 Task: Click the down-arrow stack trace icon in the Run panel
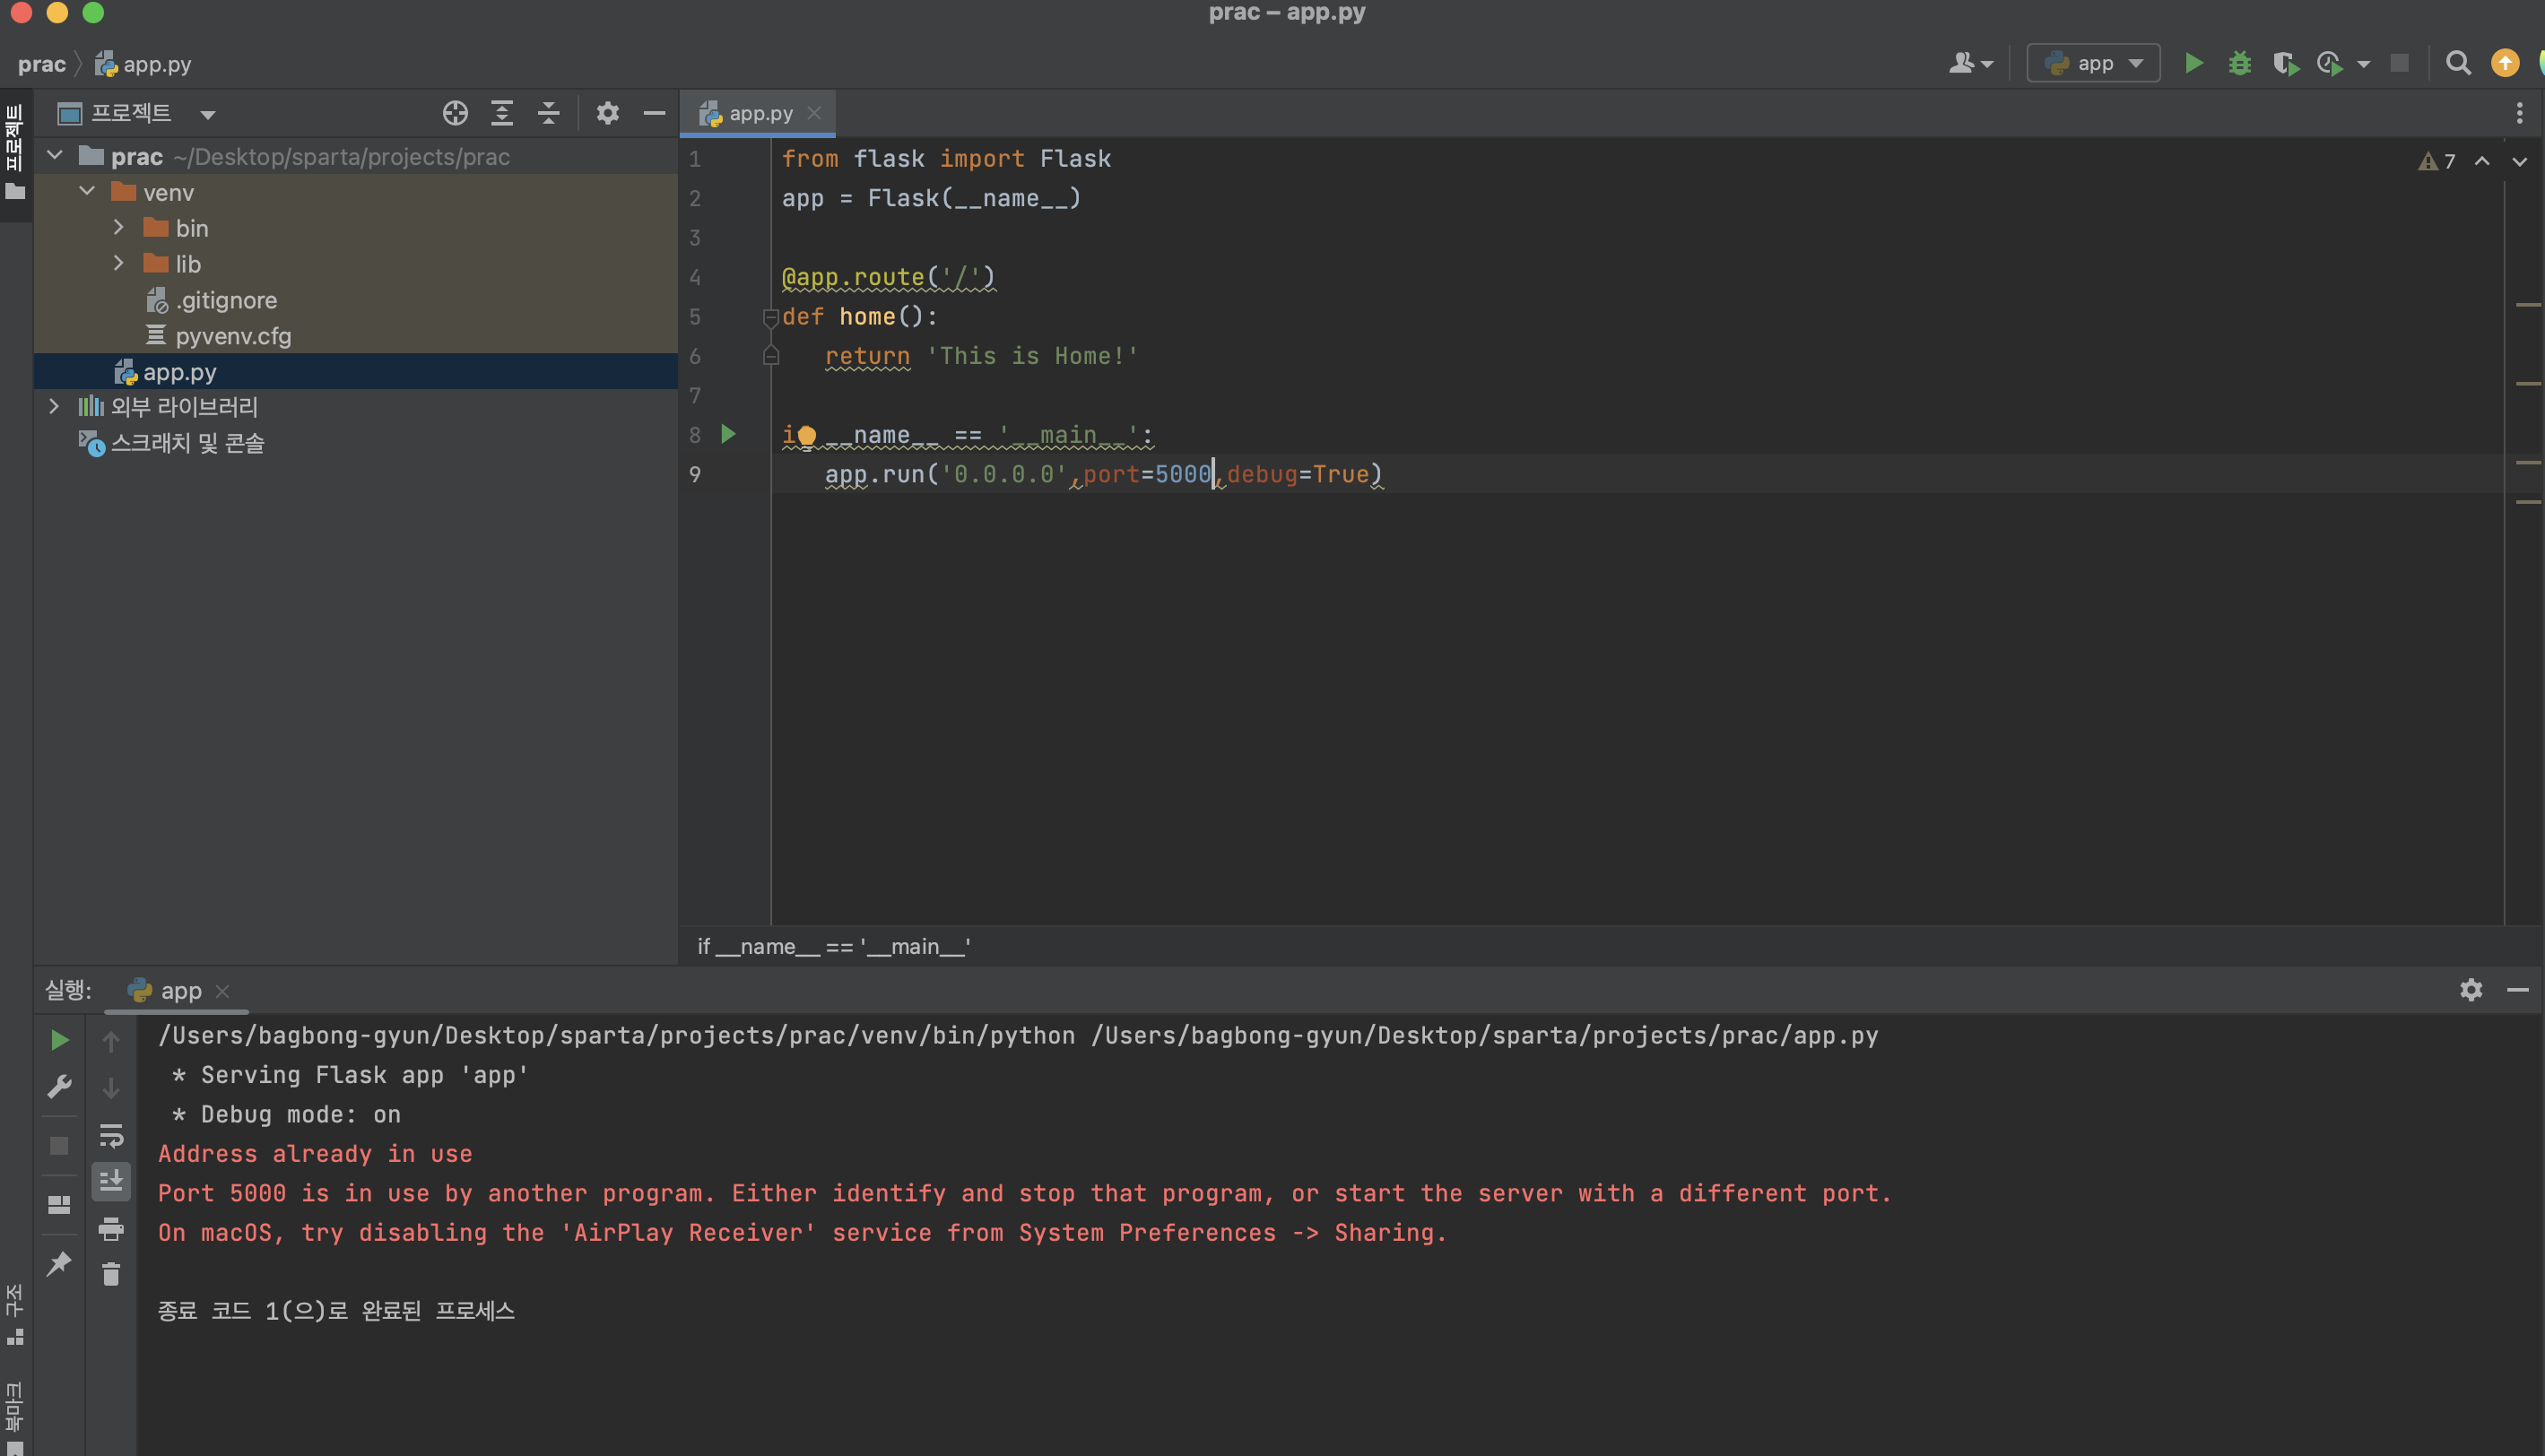[x=111, y=1088]
